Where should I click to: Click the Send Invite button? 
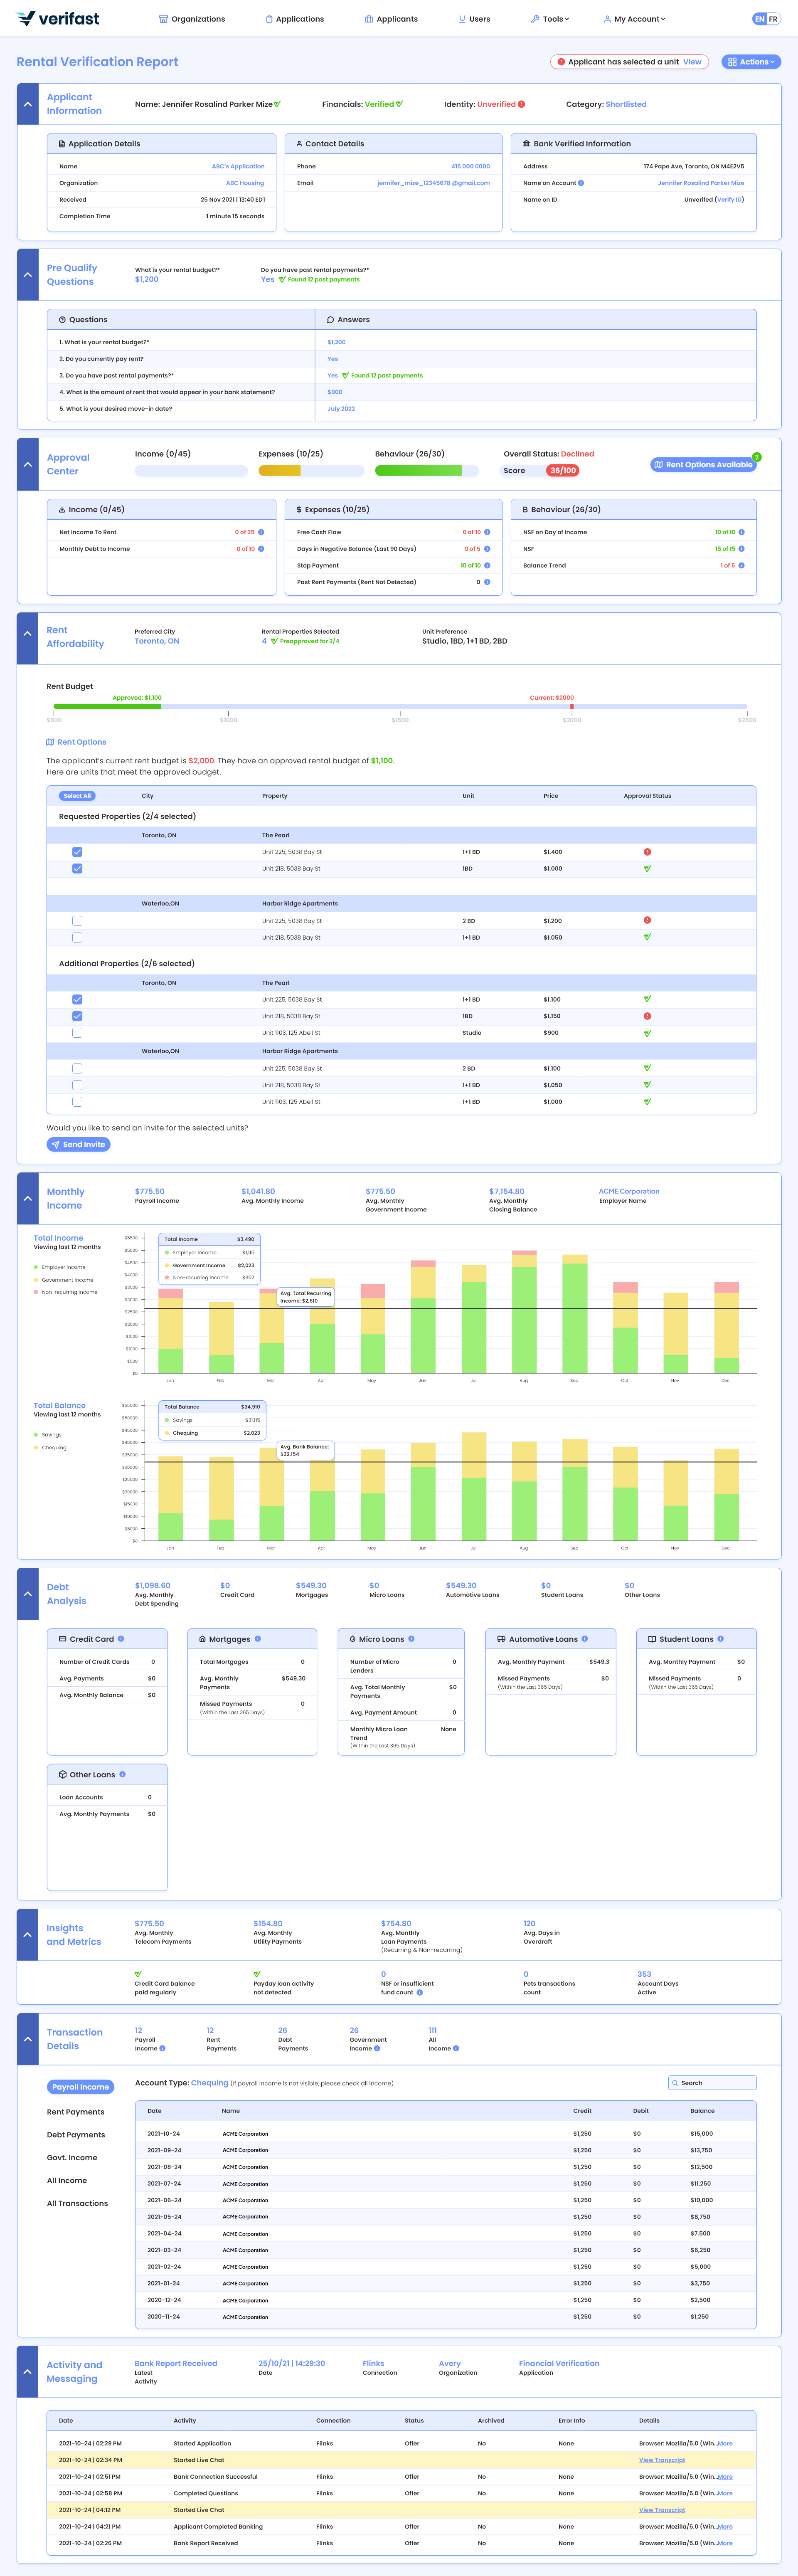78,1144
